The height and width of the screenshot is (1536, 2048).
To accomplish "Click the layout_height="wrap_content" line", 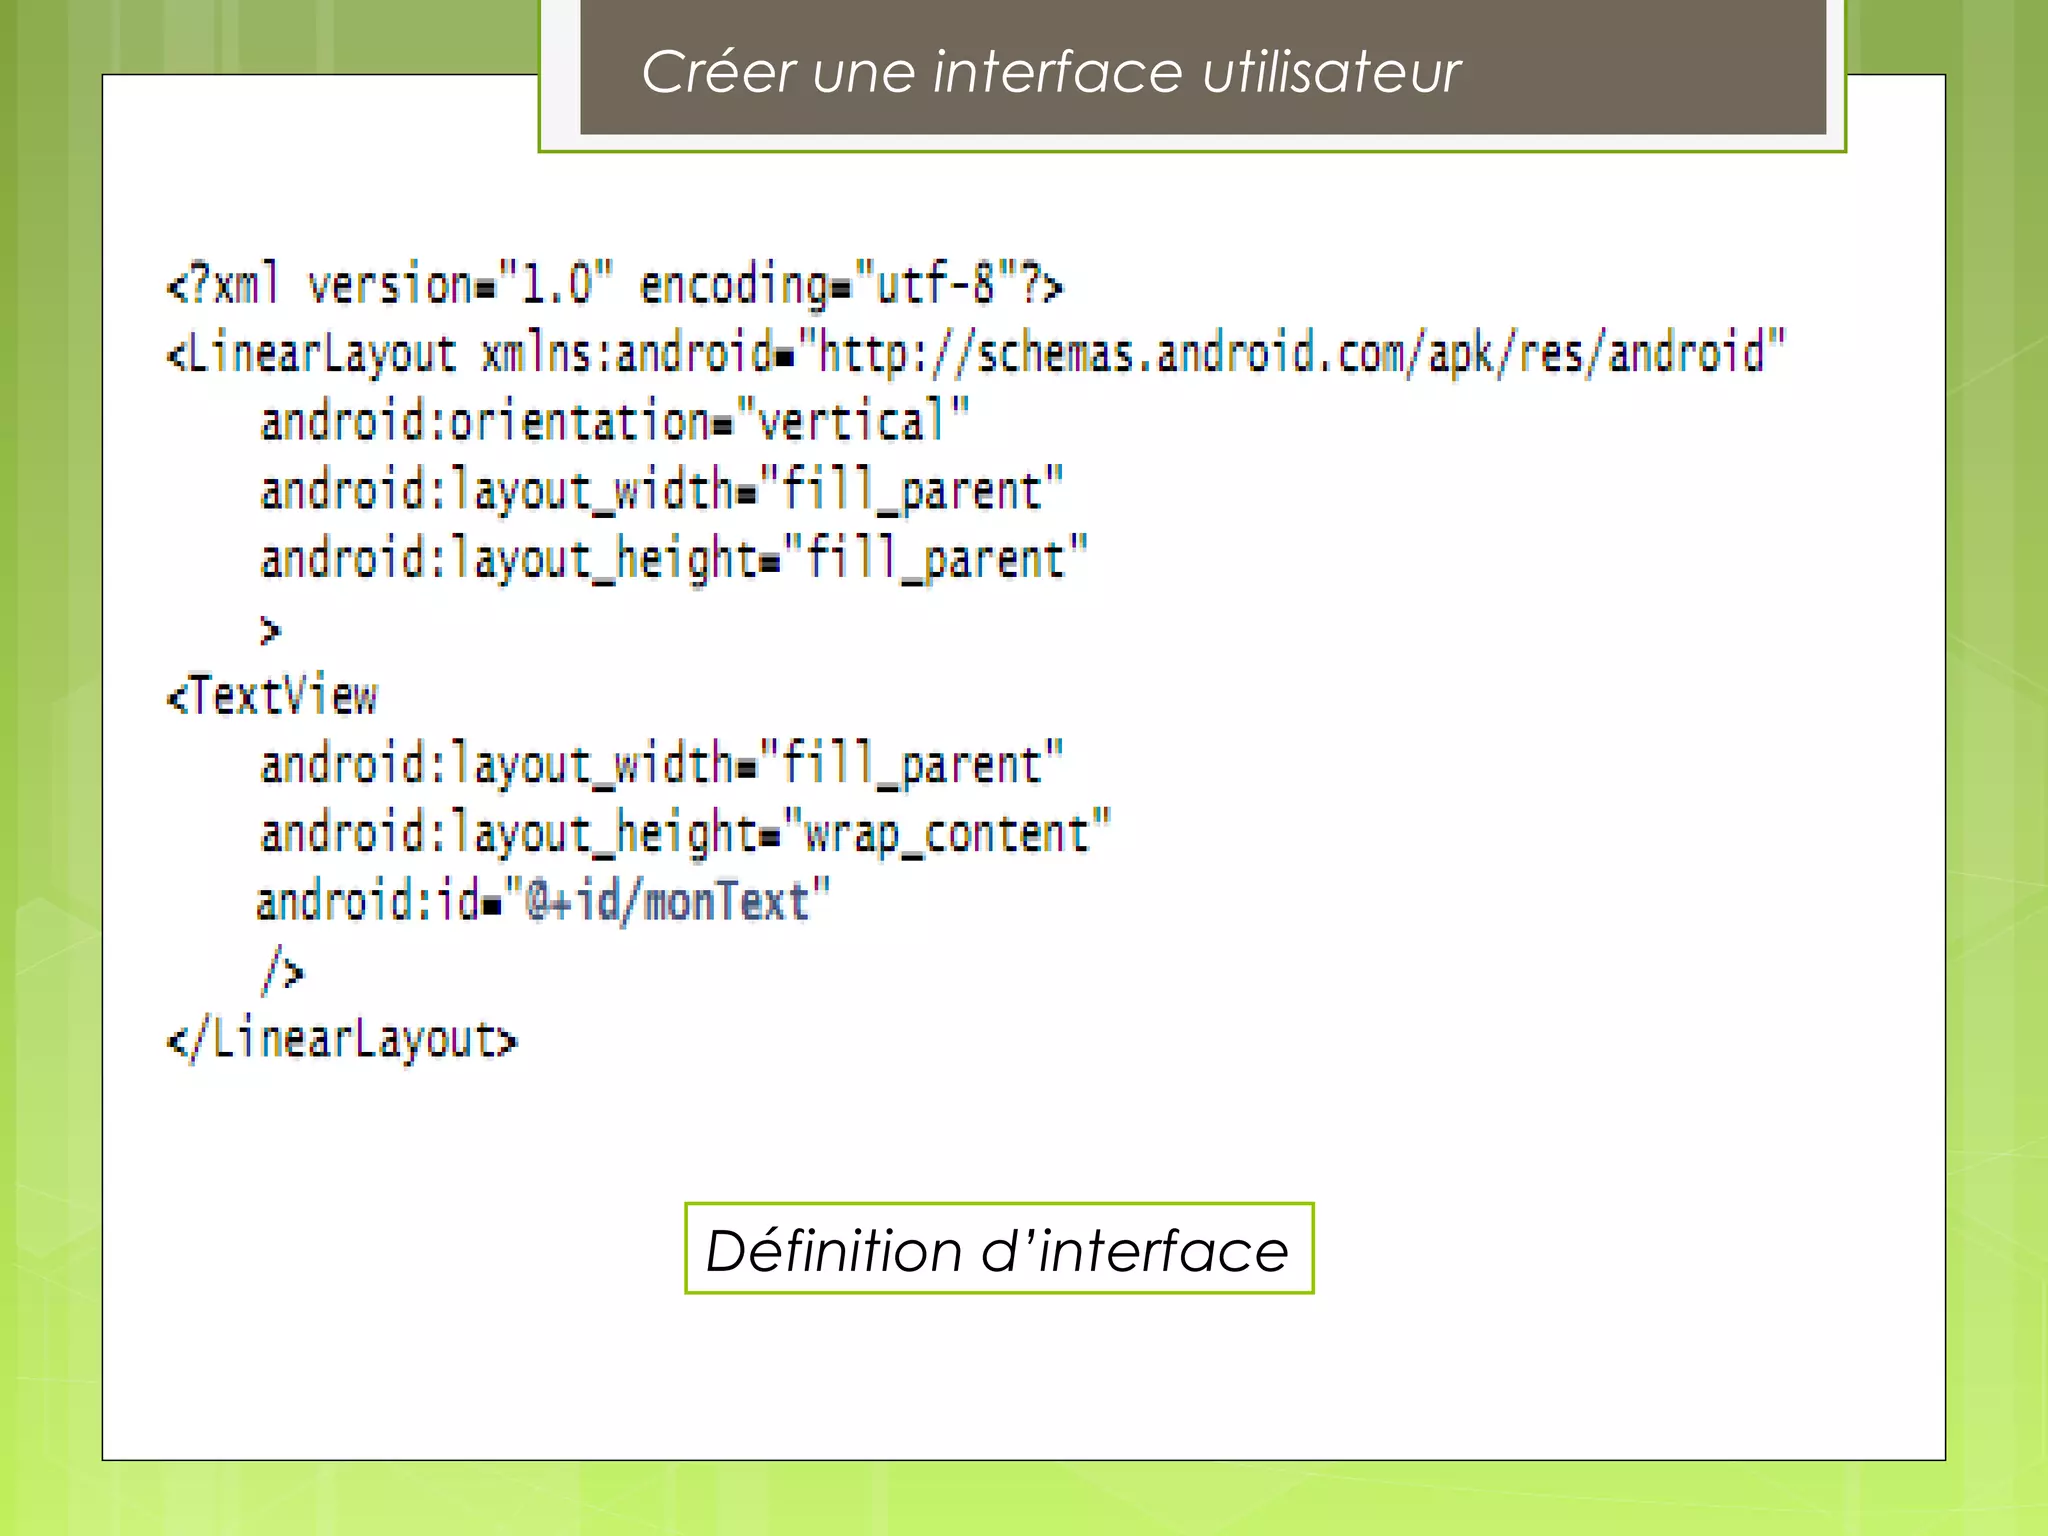I will coord(686,834).
